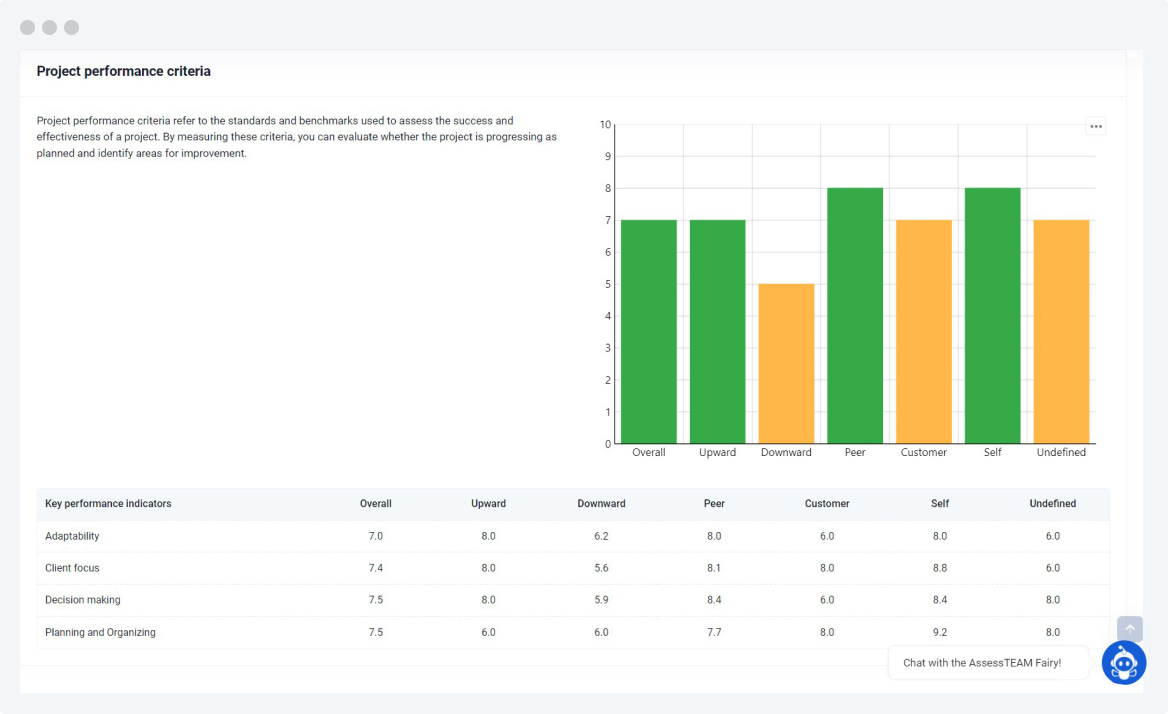The height and width of the screenshot is (714, 1168).
Task: Click the scroll-to-top arrow
Action: click(x=1129, y=629)
